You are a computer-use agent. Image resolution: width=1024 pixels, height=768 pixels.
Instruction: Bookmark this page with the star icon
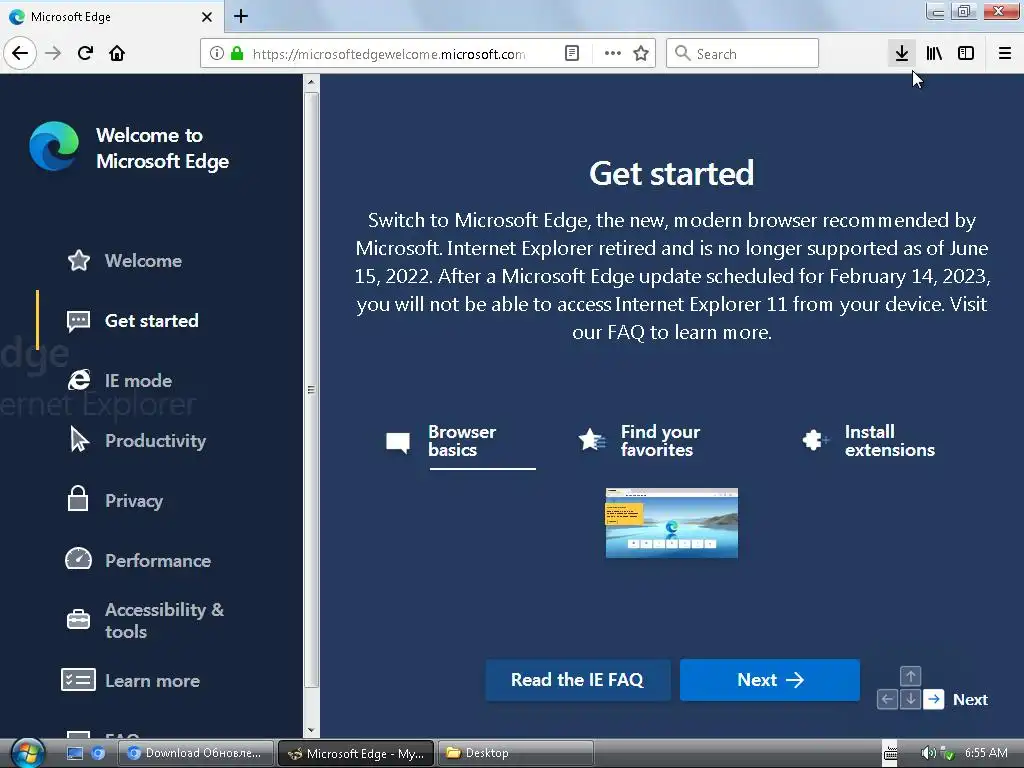point(641,53)
